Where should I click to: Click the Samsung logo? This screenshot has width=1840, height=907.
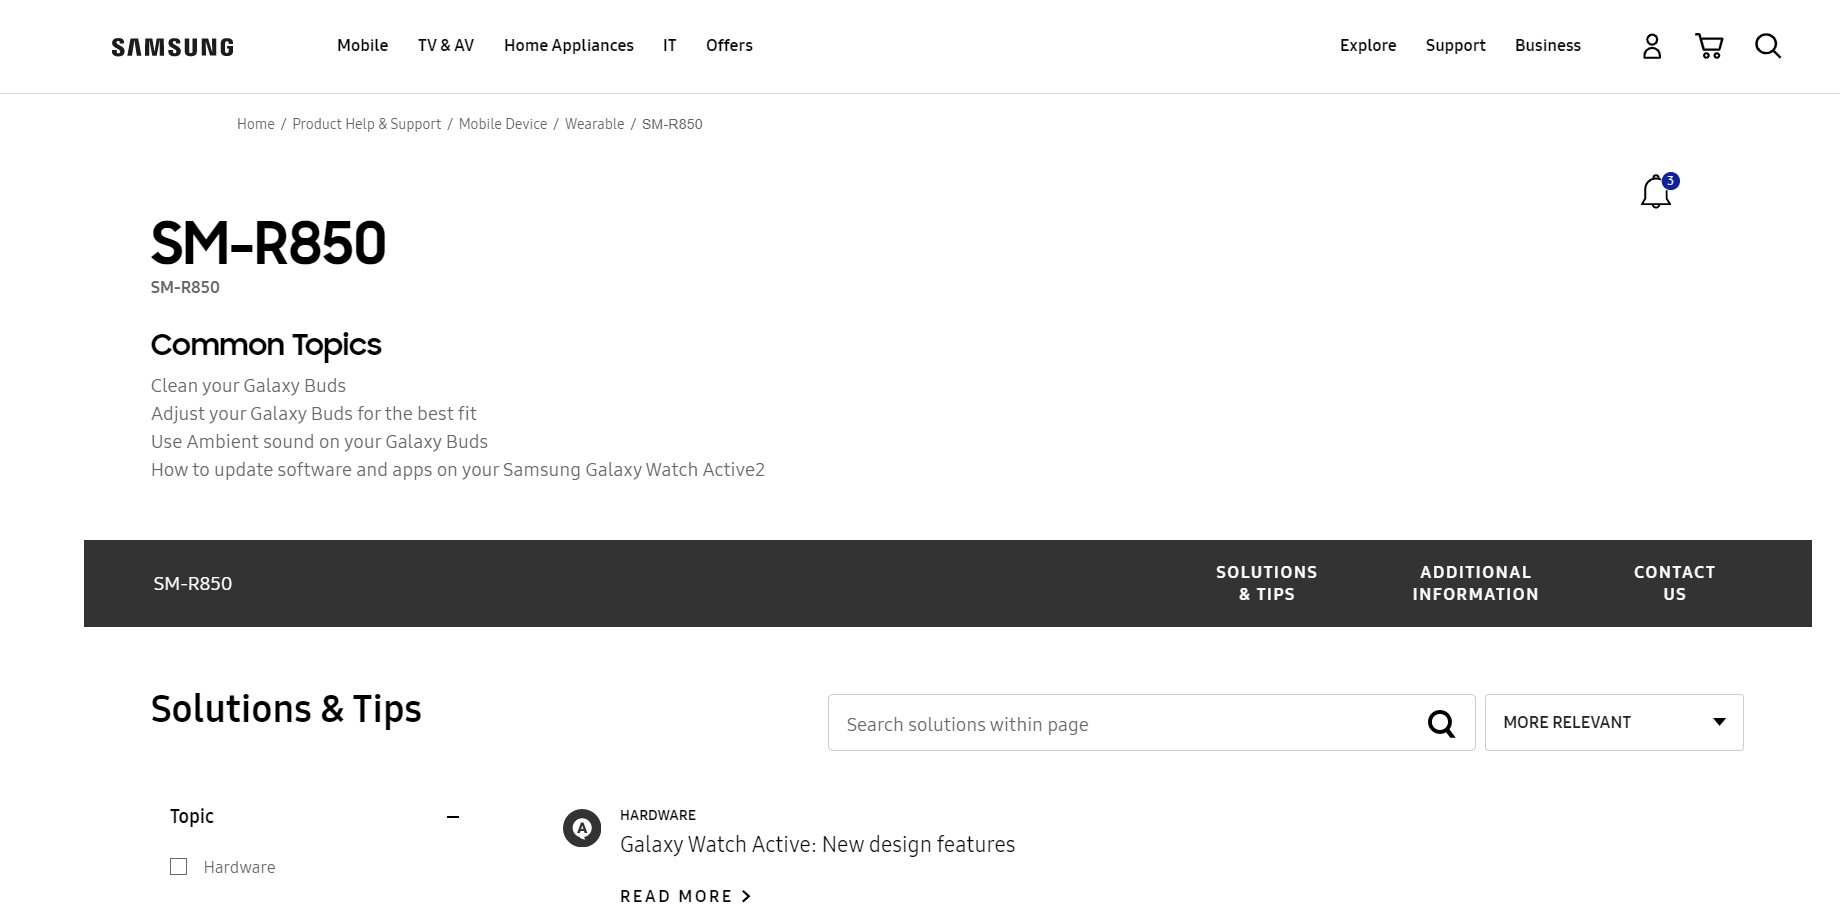172,47
